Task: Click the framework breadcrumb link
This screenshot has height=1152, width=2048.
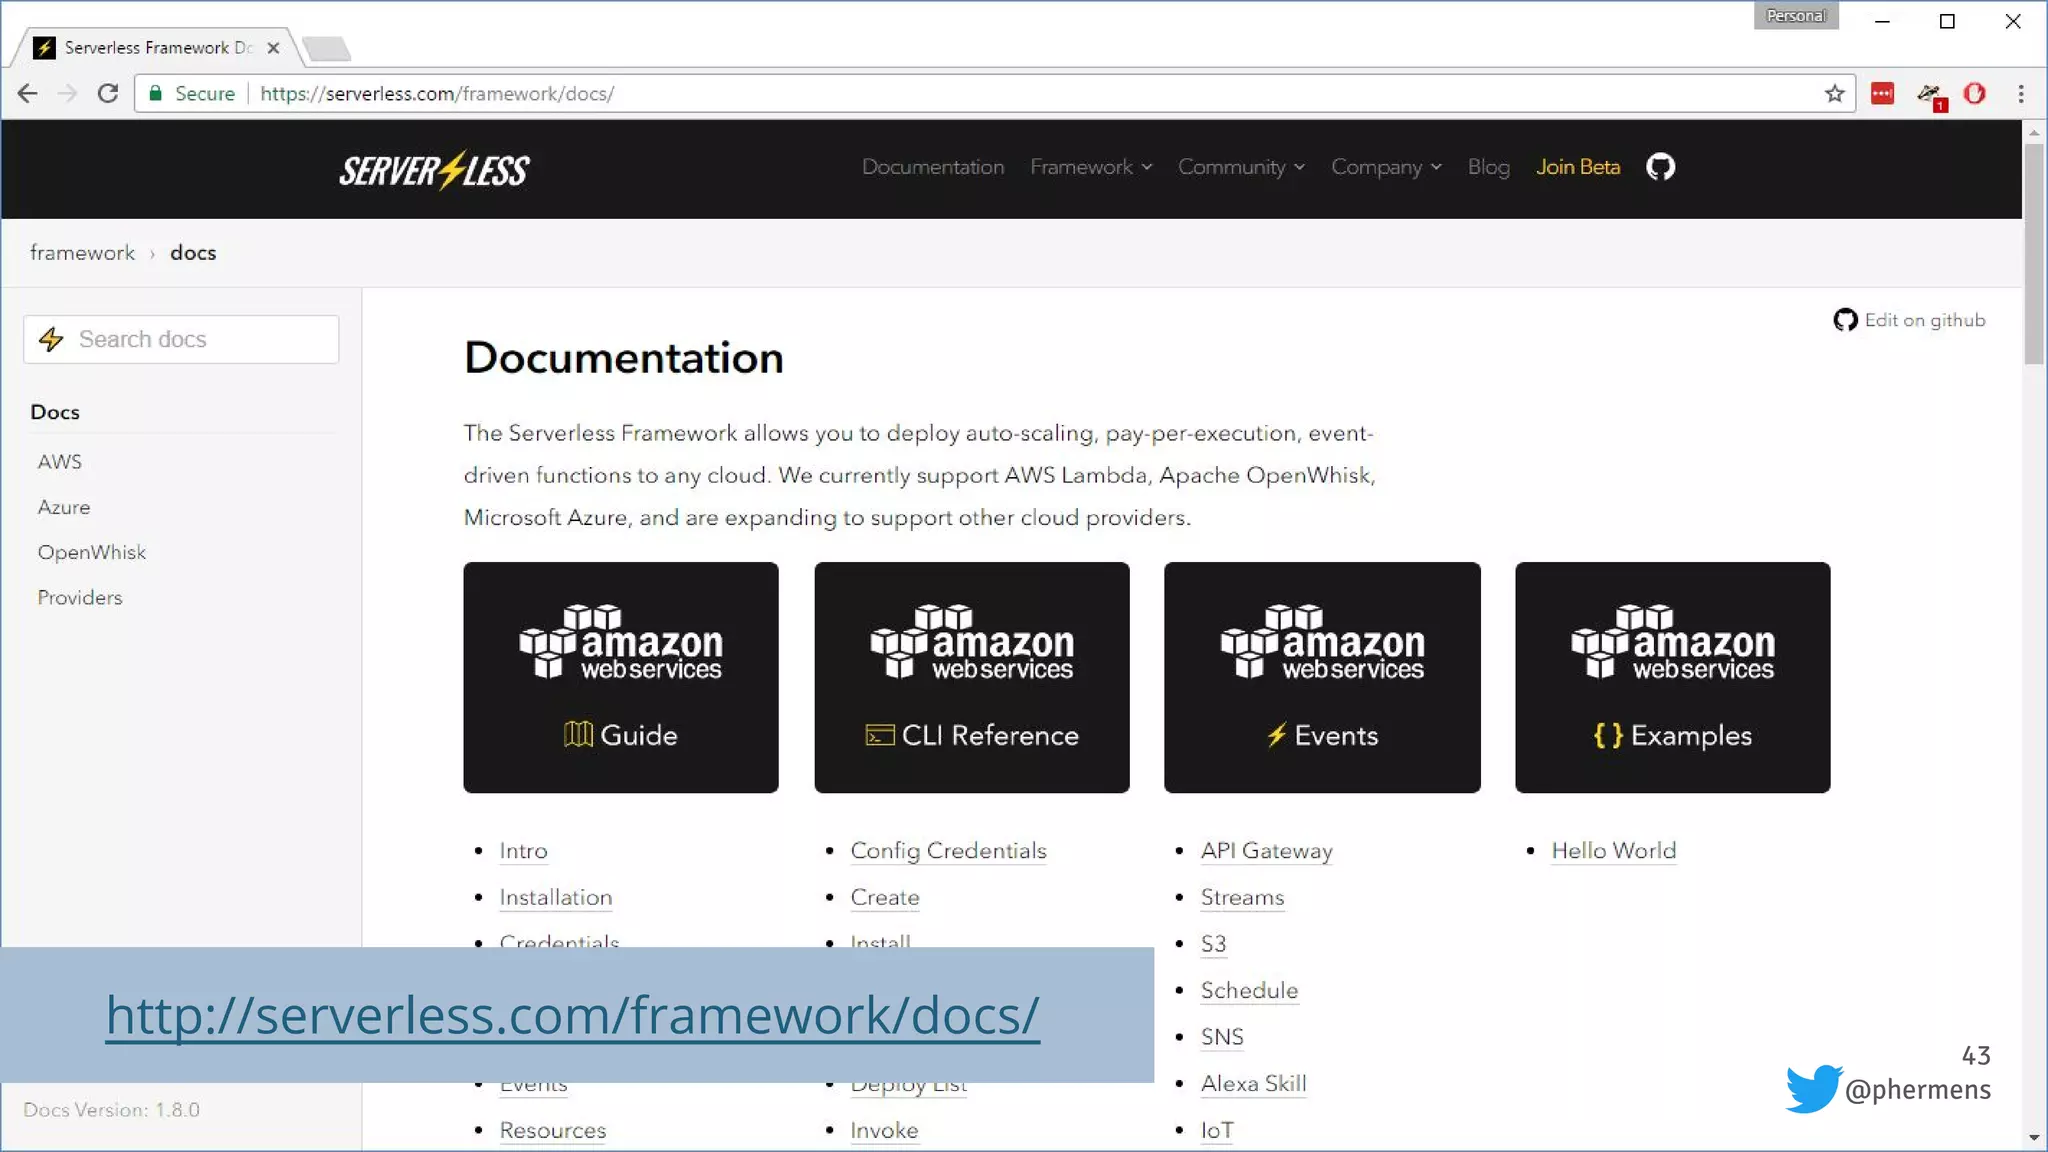Action: (82, 253)
